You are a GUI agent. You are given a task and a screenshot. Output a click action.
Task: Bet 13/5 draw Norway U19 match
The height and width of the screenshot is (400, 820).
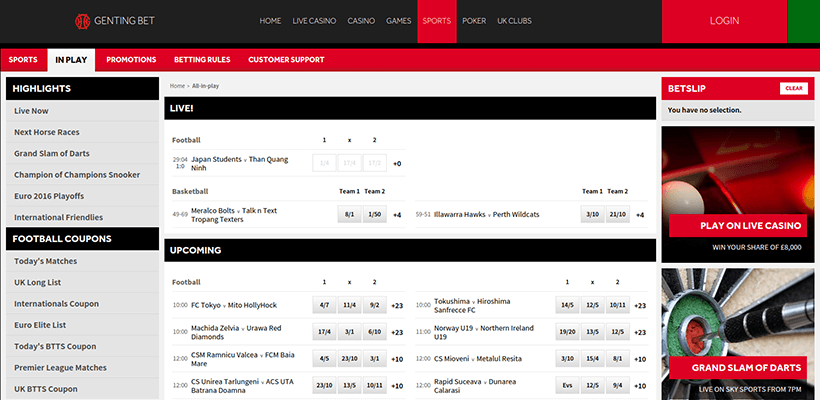[593, 332]
